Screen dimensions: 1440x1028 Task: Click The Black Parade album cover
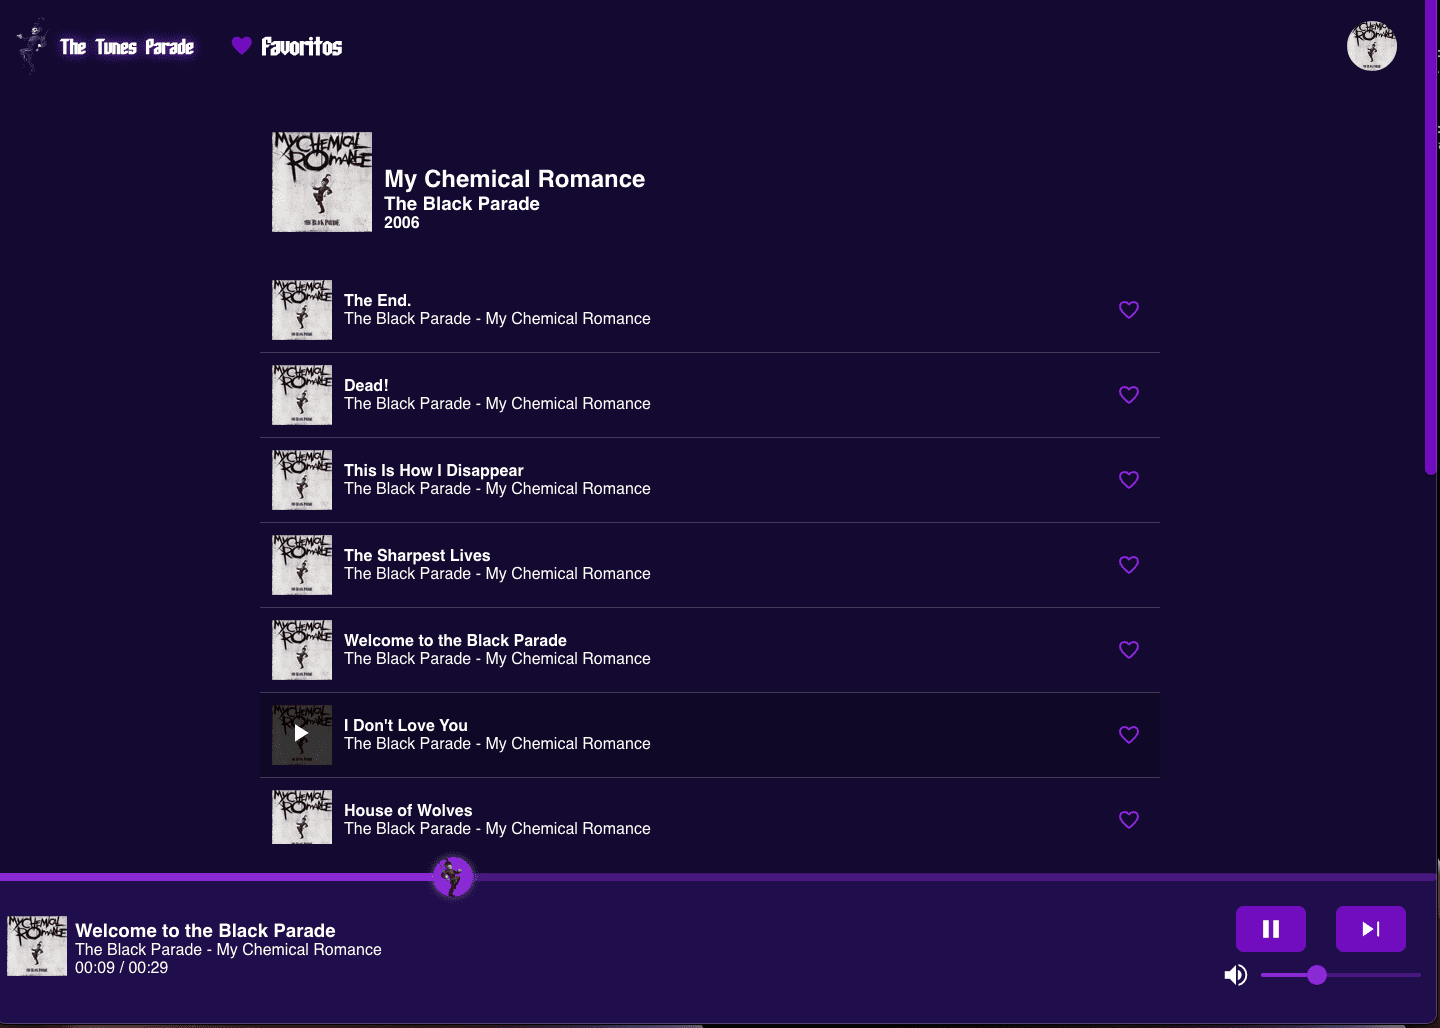321,182
